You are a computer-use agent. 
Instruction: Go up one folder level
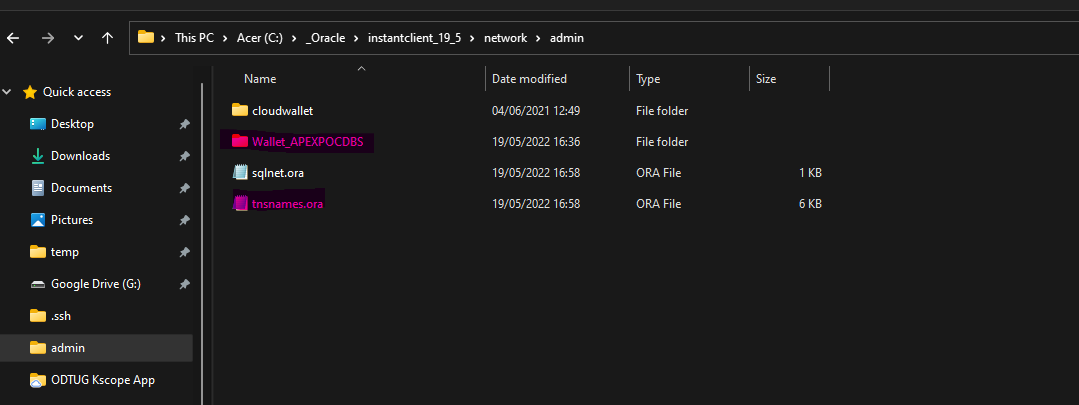click(x=107, y=38)
